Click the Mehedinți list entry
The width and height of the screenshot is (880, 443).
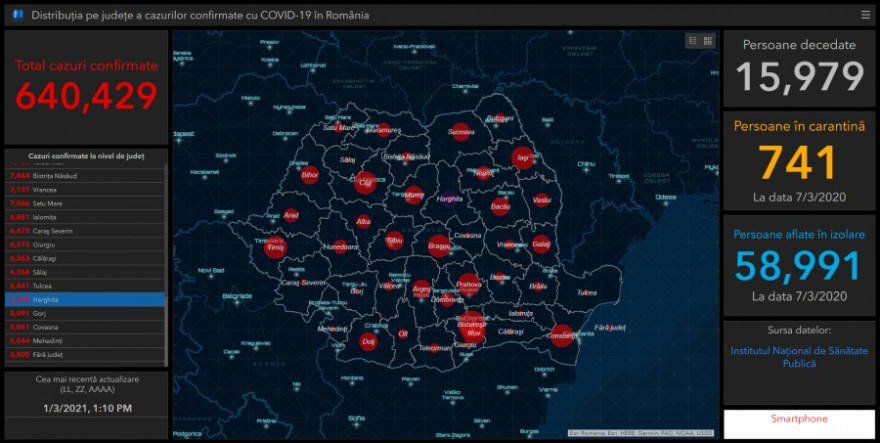85,340
